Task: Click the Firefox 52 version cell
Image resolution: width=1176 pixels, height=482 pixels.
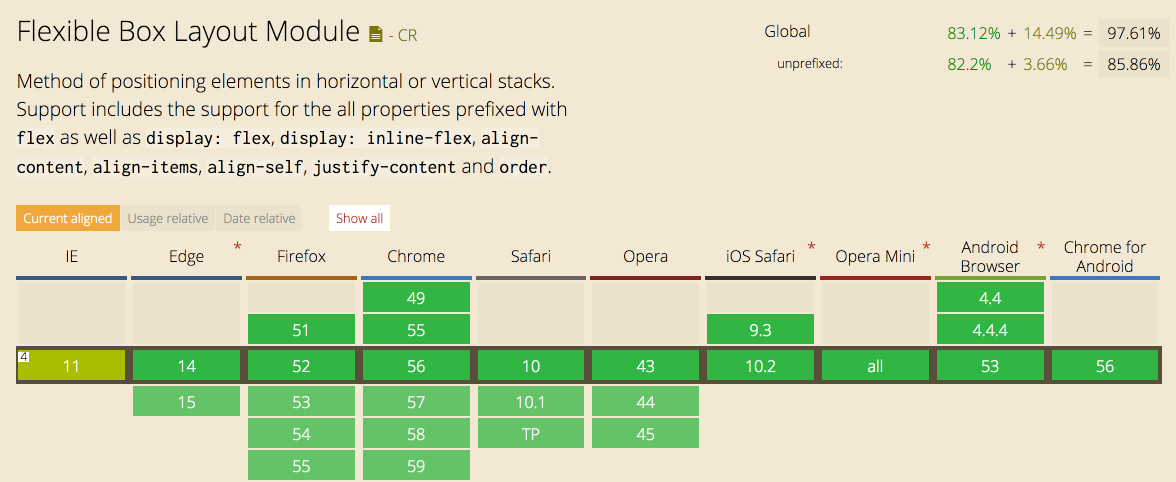Action: tap(302, 366)
